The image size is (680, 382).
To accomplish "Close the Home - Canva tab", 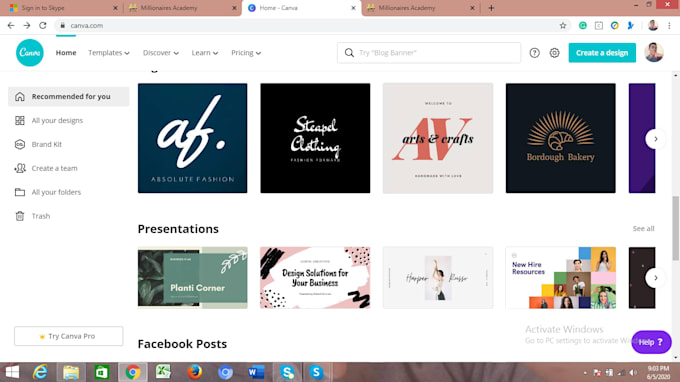I will [353, 8].
